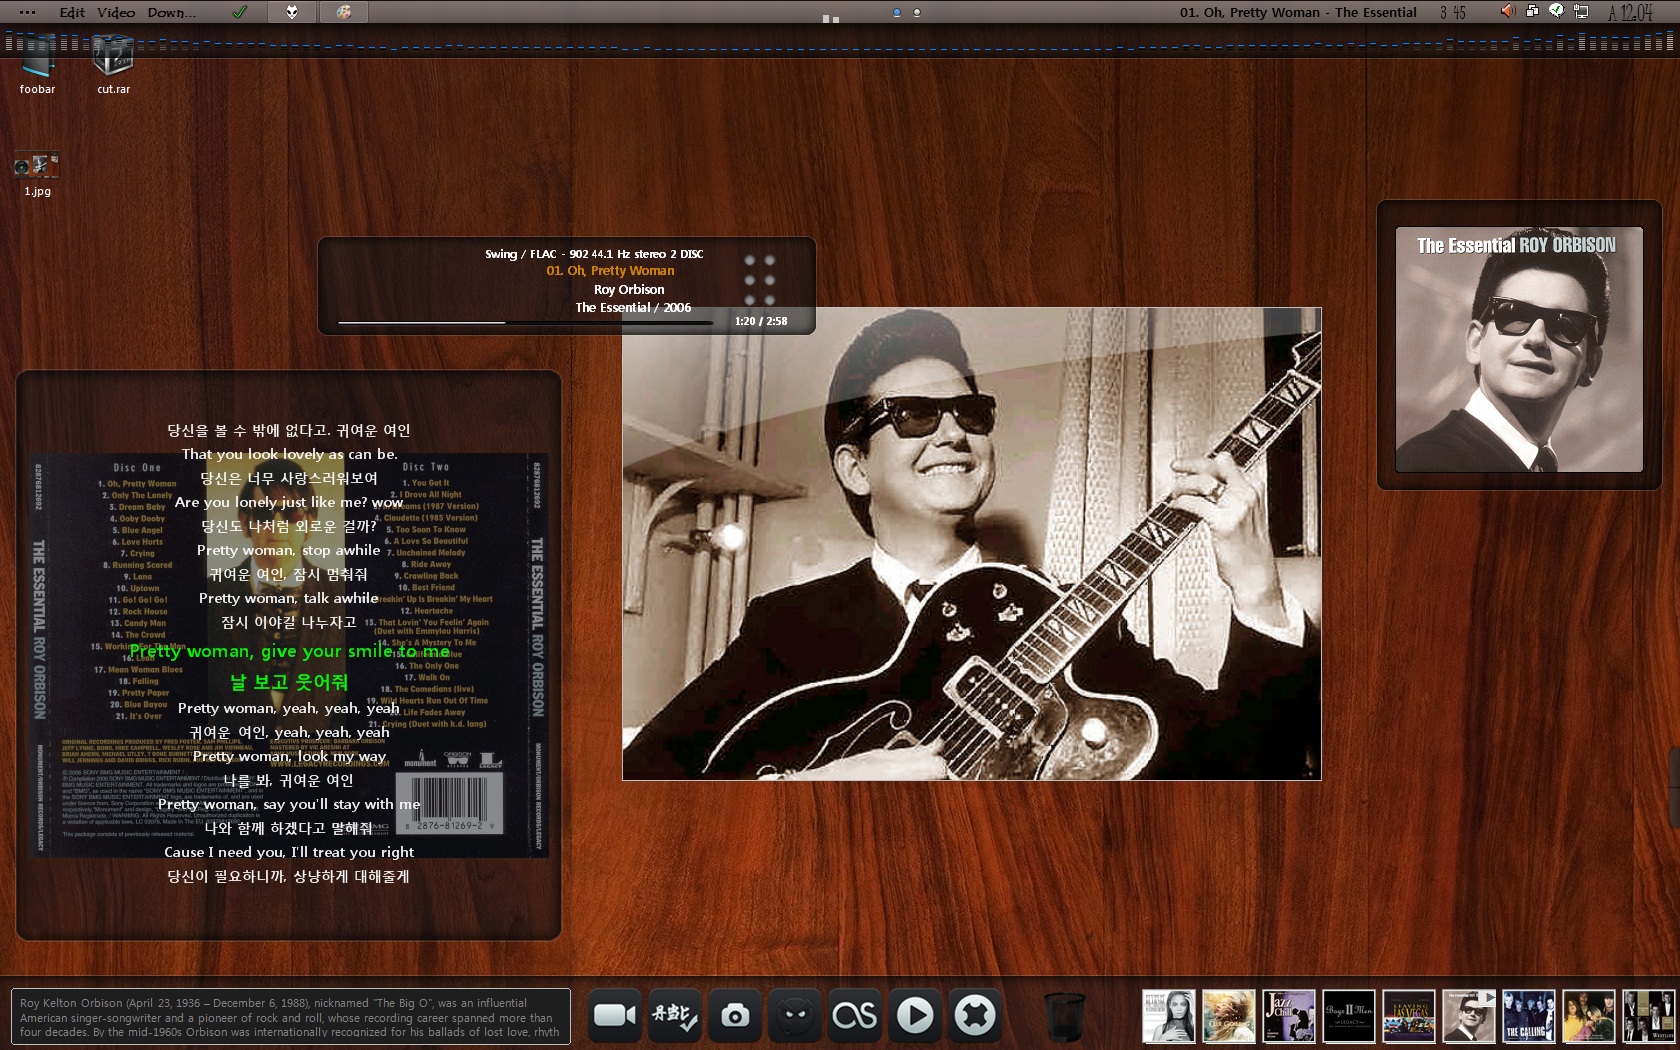Open the trash bin icon
The height and width of the screenshot is (1050, 1680).
point(1064,1017)
